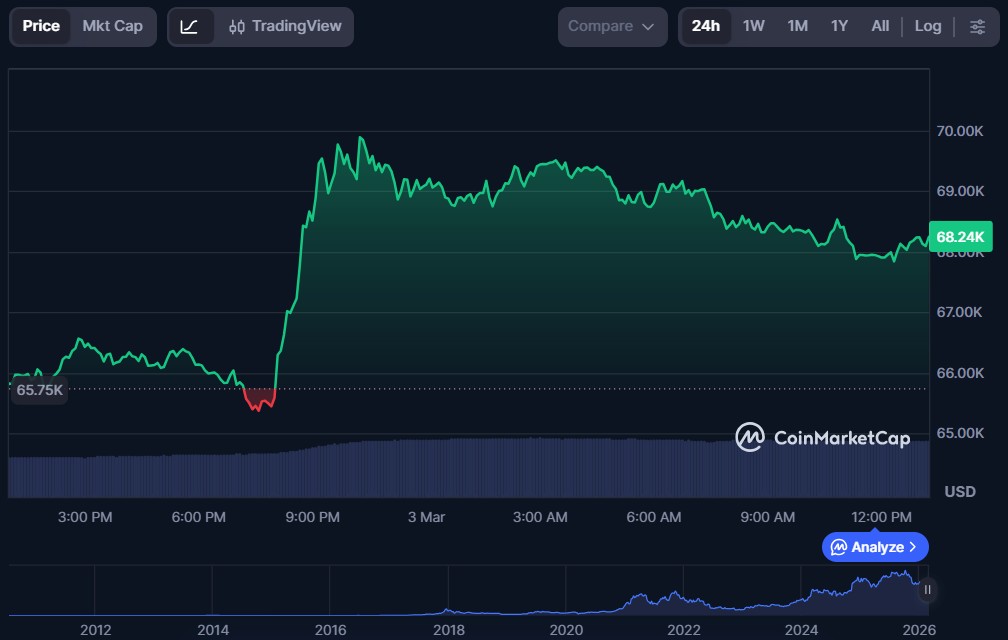Choose the All time range
The image size is (1008, 640).
coord(880,26)
